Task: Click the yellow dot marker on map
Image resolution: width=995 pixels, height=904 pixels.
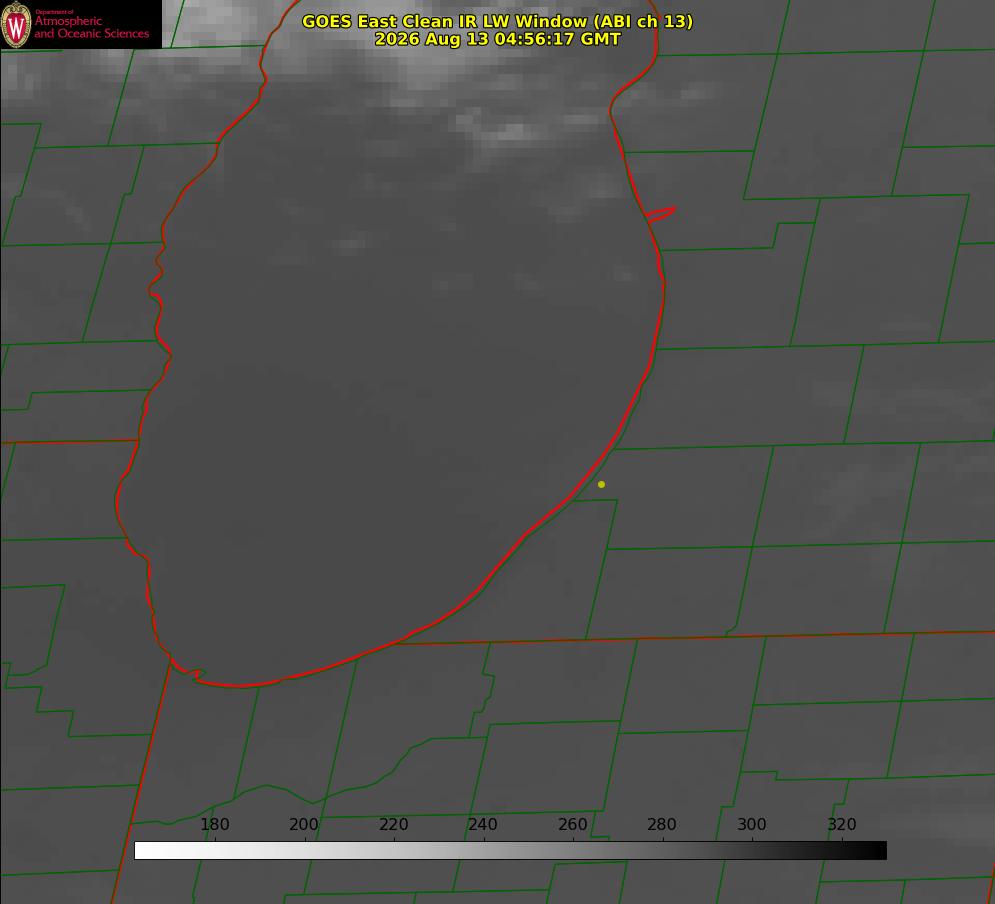Action: pyautogui.click(x=601, y=484)
